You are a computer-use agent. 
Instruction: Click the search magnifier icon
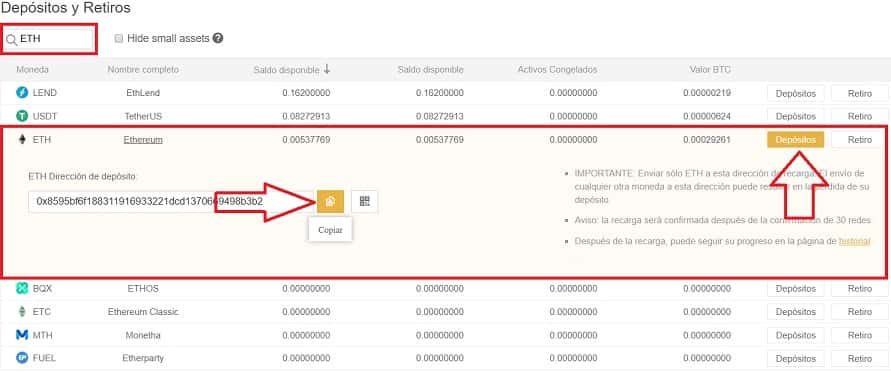pos(11,40)
